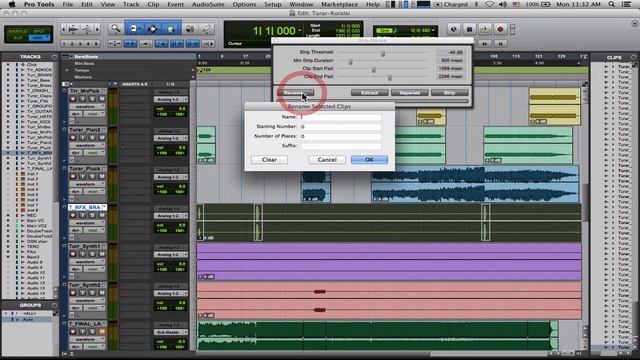This screenshot has height=360, width=640.
Task: Toggle Zoom Toggle icon below tools
Action: pos(115,43)
